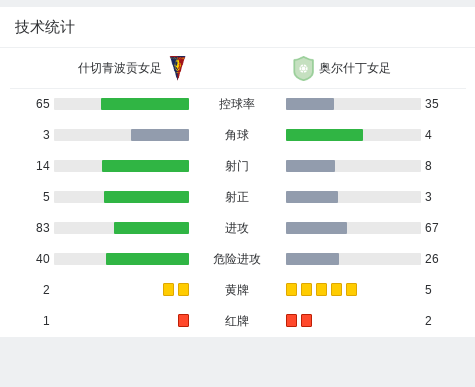The height and width of the screenshot is (387, 475).
Task: Click the green 角球 bar for the away team
Action: coord(324,135)
